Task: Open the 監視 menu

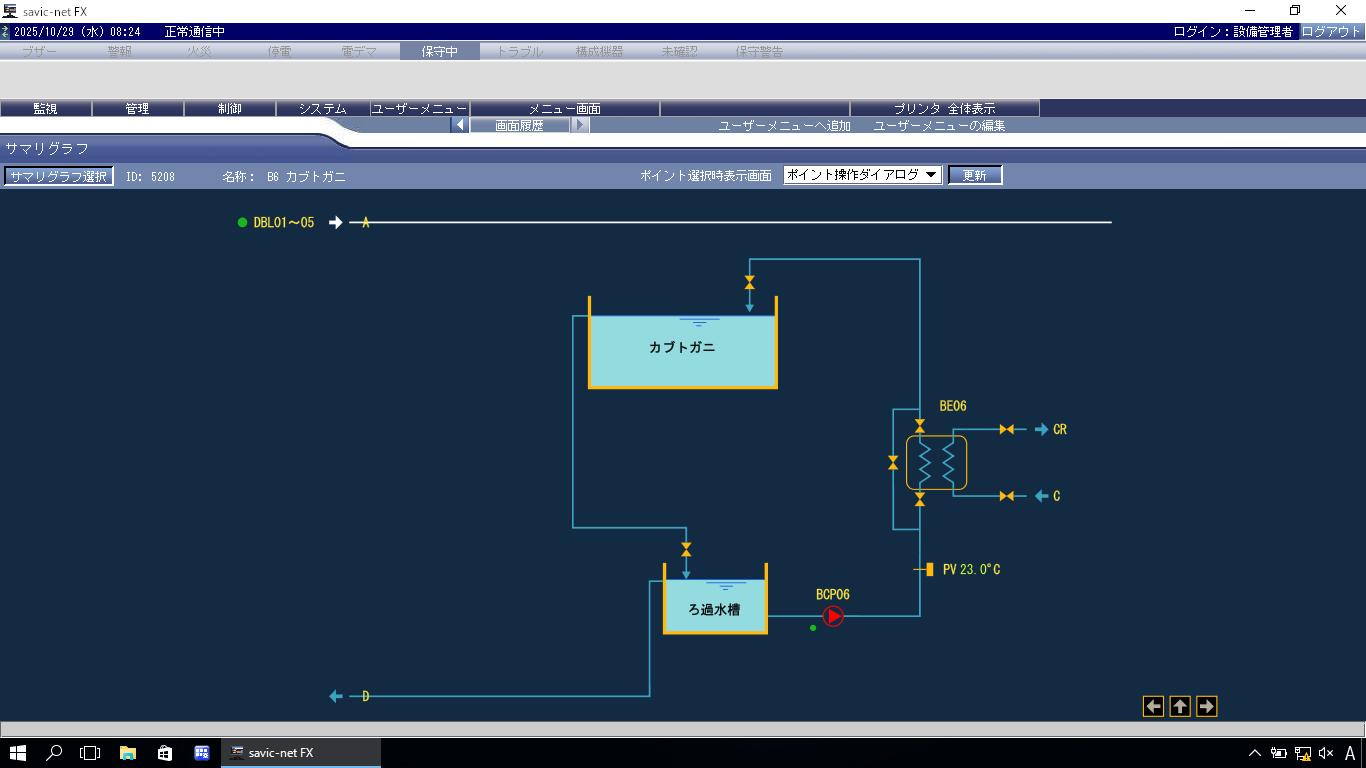Action: click(46, 108)
